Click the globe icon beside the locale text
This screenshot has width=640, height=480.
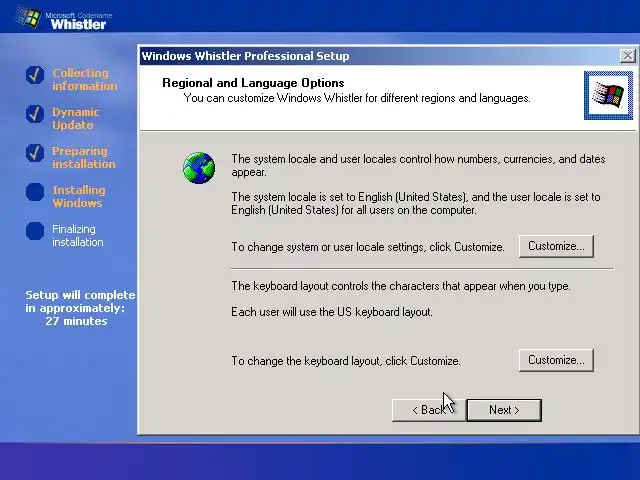tap(199, 168)
